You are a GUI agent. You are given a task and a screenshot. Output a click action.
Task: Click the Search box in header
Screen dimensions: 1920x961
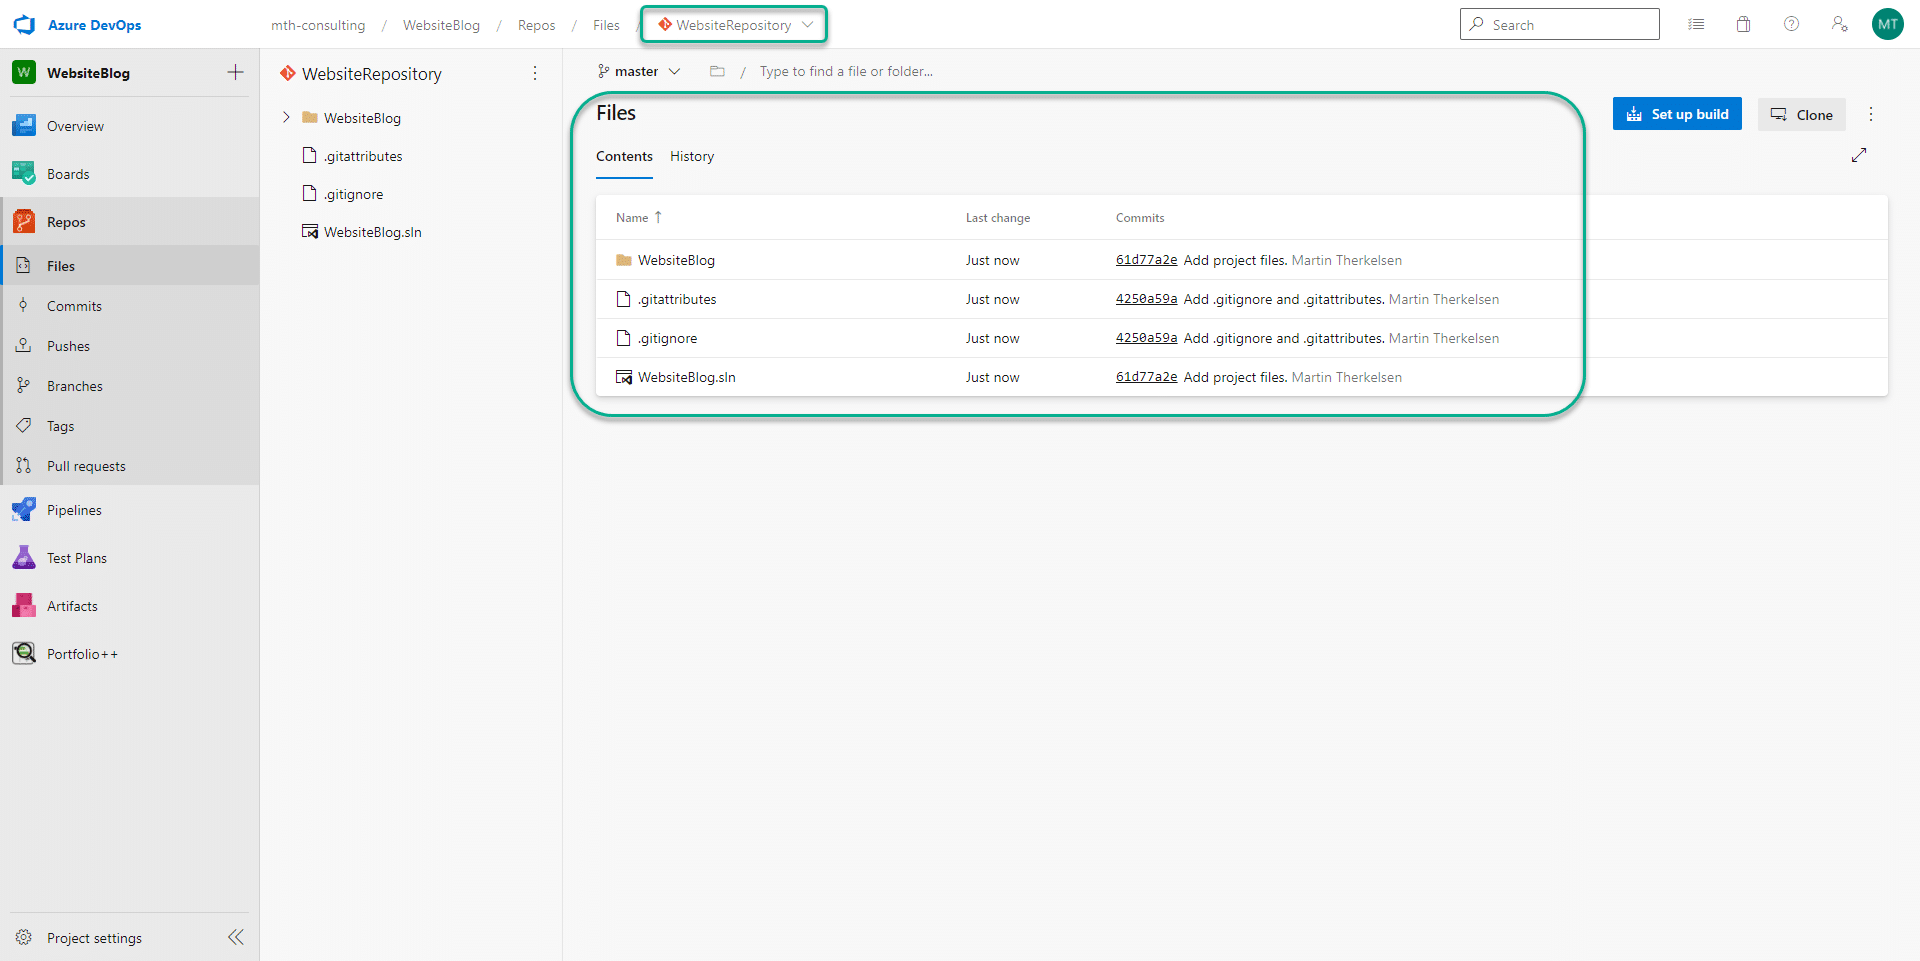click(1559, 25)
